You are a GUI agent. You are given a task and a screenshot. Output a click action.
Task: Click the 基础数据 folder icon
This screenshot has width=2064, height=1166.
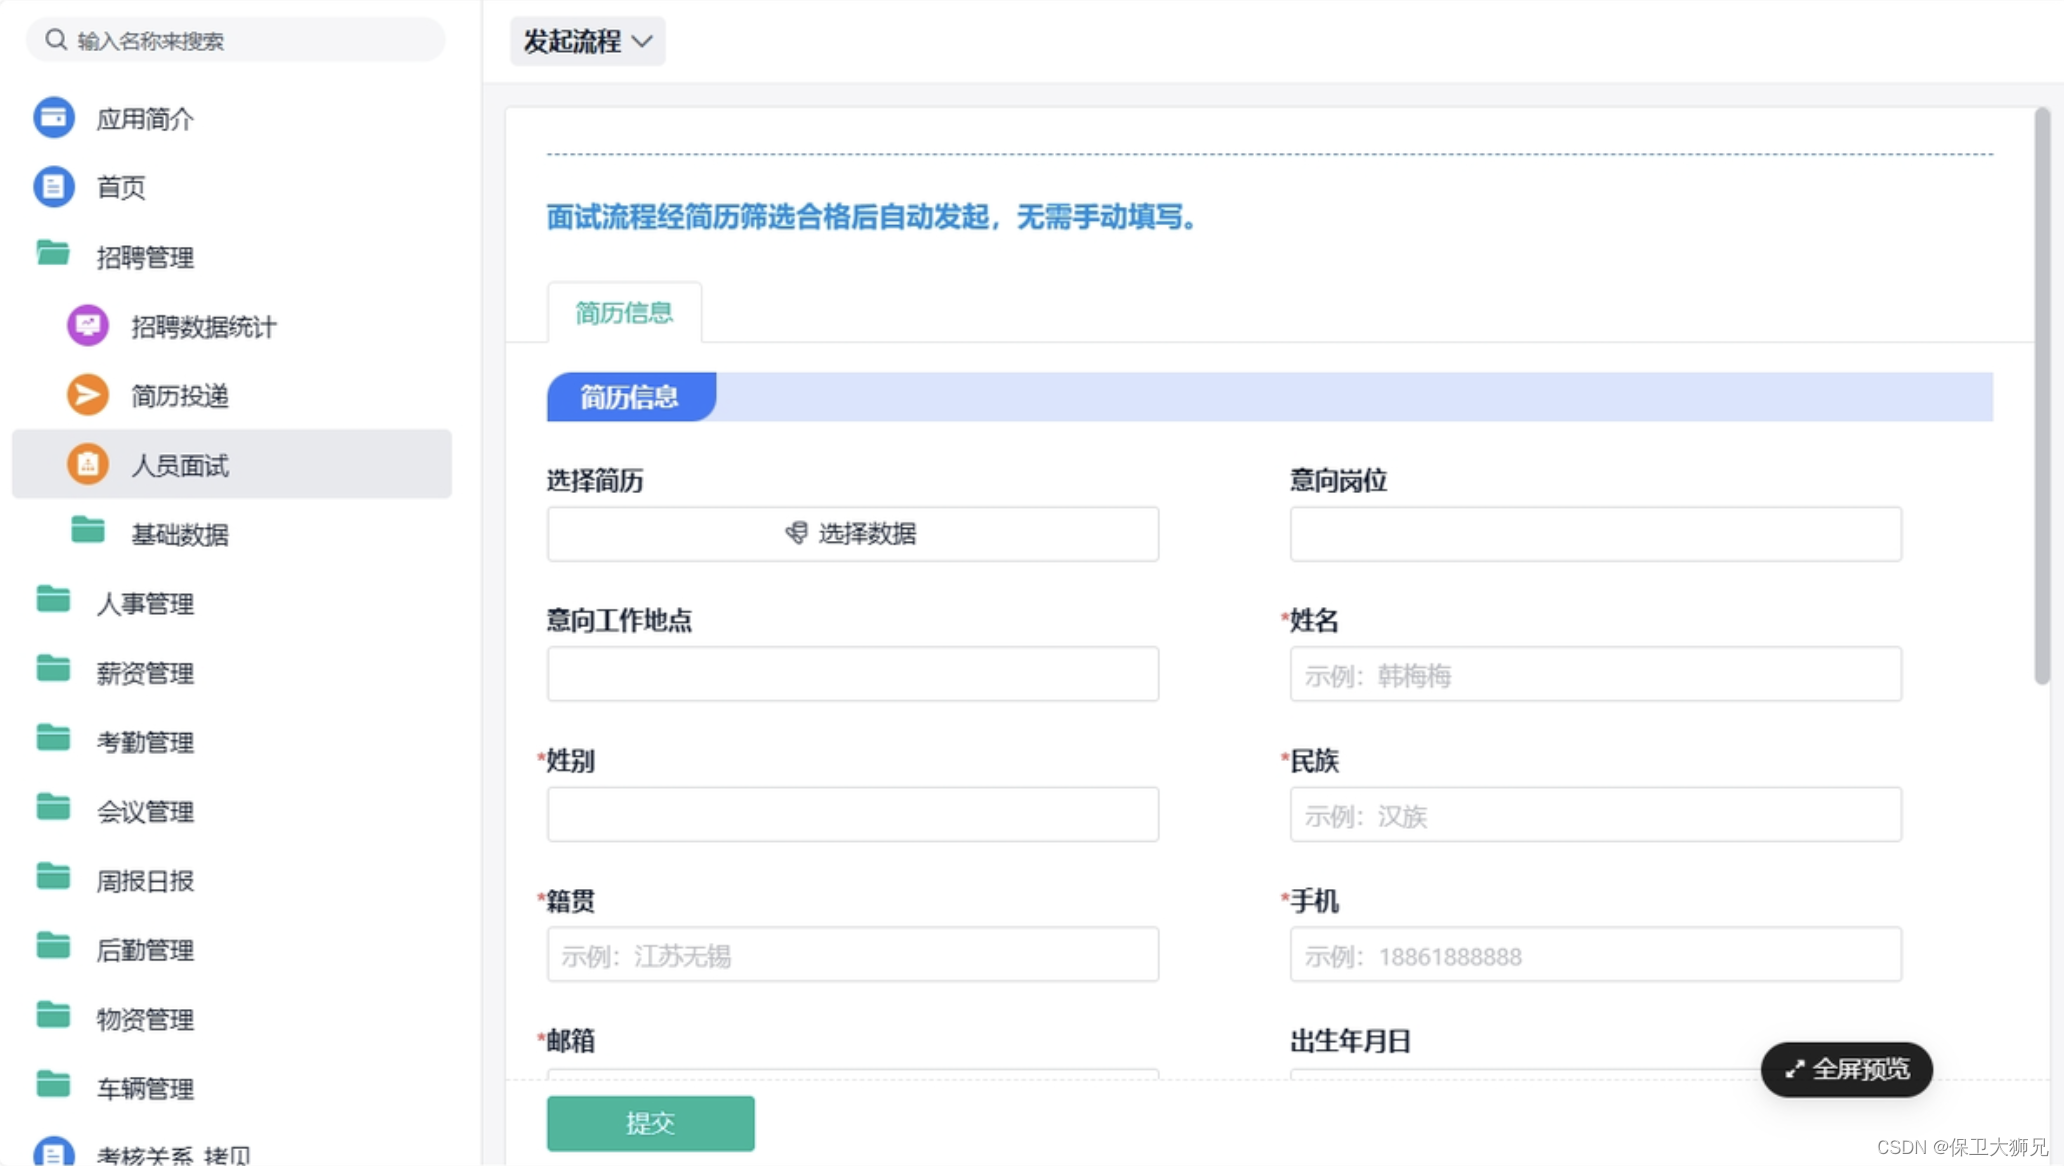pos(88,531)
